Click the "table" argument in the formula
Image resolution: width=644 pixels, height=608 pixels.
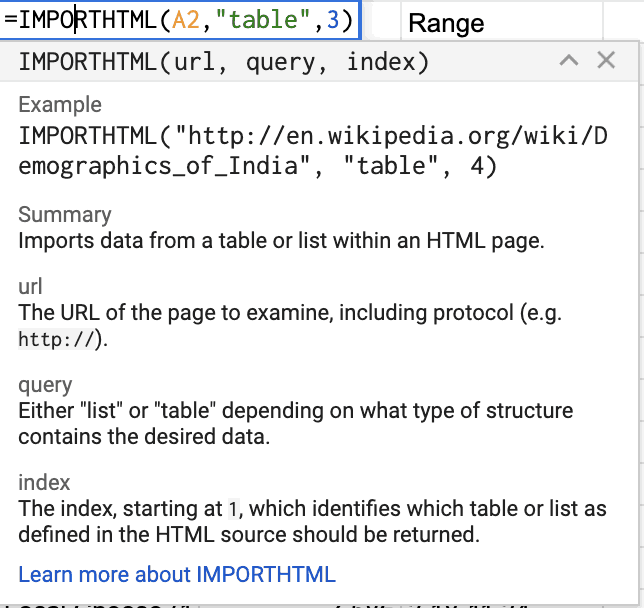pos(263,20)
